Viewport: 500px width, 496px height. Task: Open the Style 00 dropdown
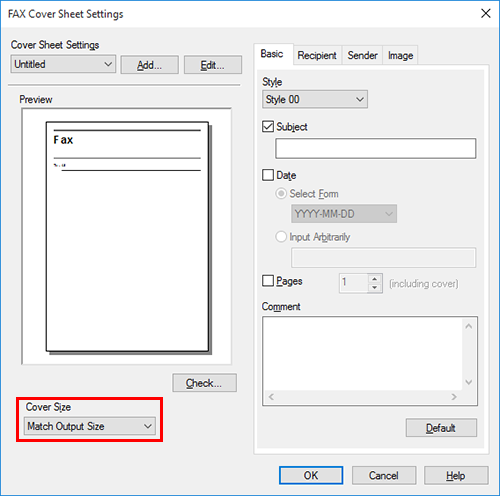pyautogui.click(x=315, y=99)
